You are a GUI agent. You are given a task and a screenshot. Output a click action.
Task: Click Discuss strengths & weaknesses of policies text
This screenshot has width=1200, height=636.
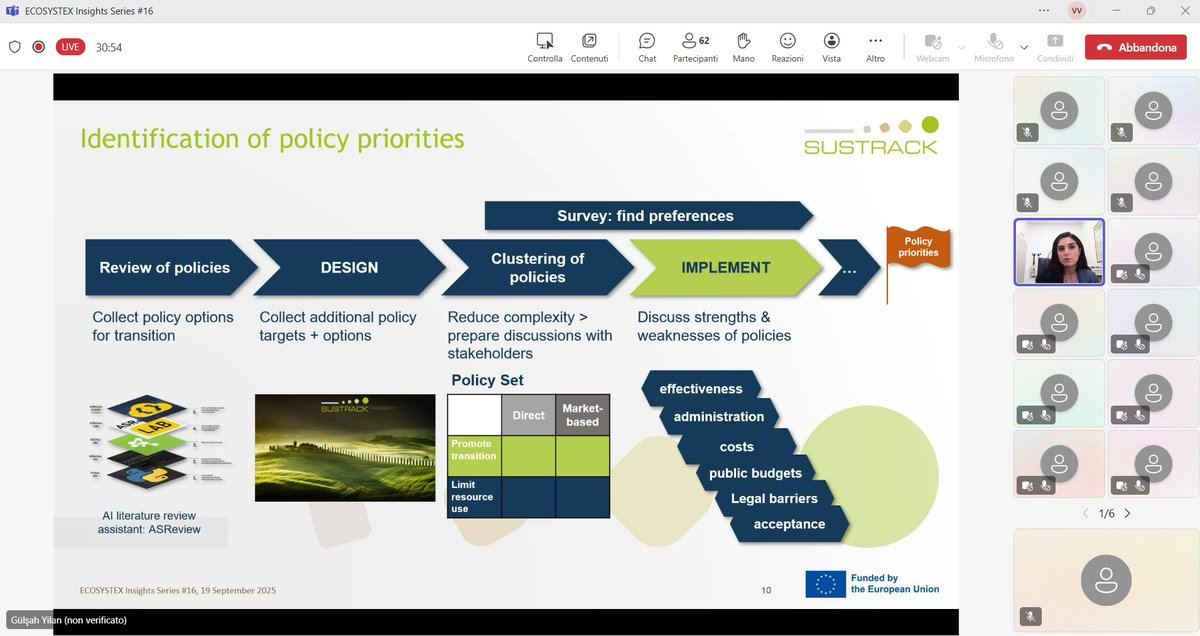(x=714, y=326)
